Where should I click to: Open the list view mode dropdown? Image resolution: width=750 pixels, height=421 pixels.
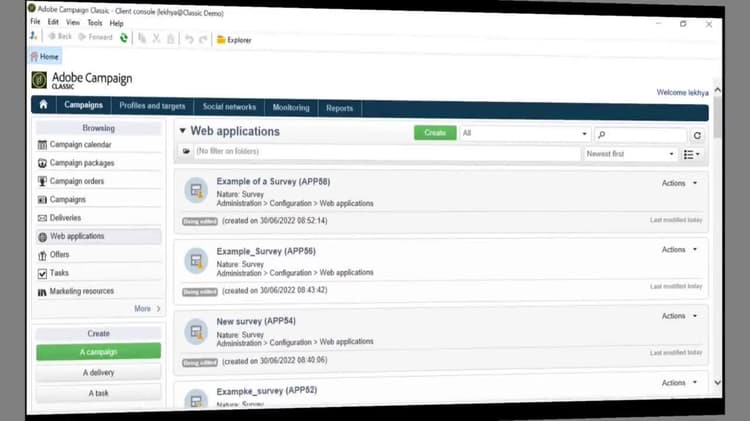tap(692, 155)
